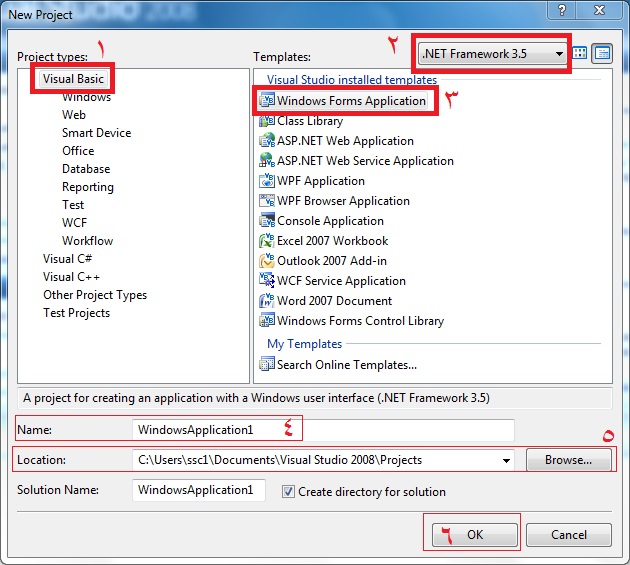The image size is (630, 565).
Task: Switch templates to large icons view
Action: click(579, 53)
